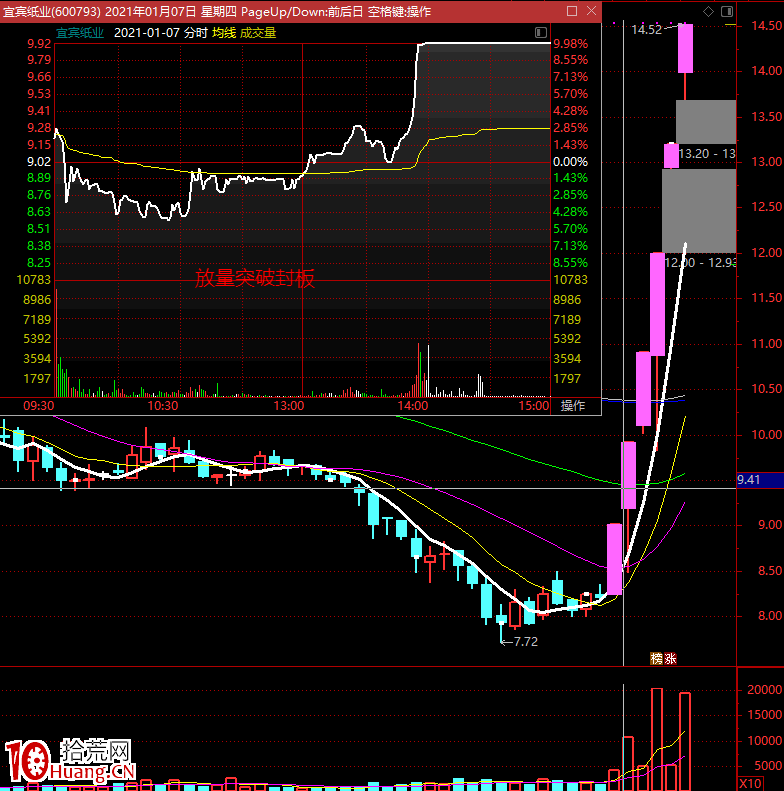Click the 榜 tag on K-line chart
784x791 pixels.
click(656, 658)
